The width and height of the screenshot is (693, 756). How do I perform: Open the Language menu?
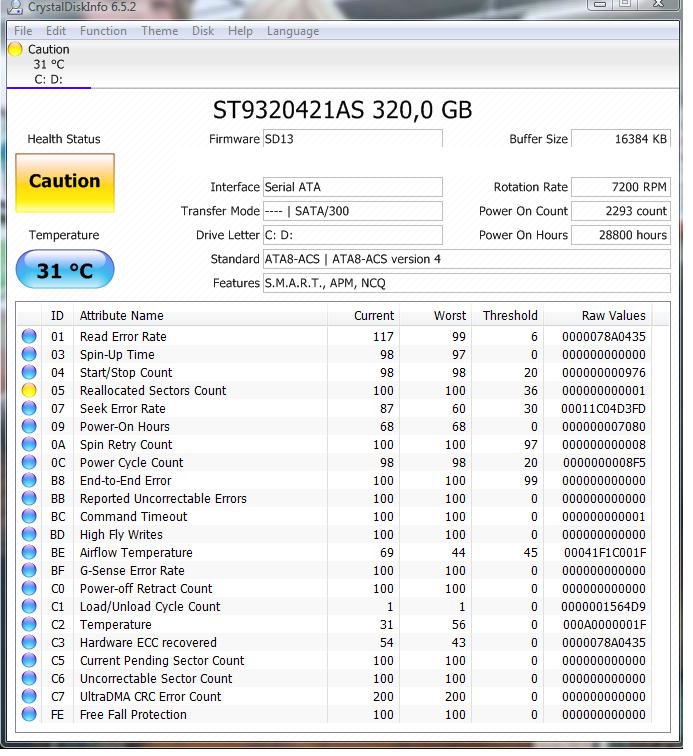293,31
